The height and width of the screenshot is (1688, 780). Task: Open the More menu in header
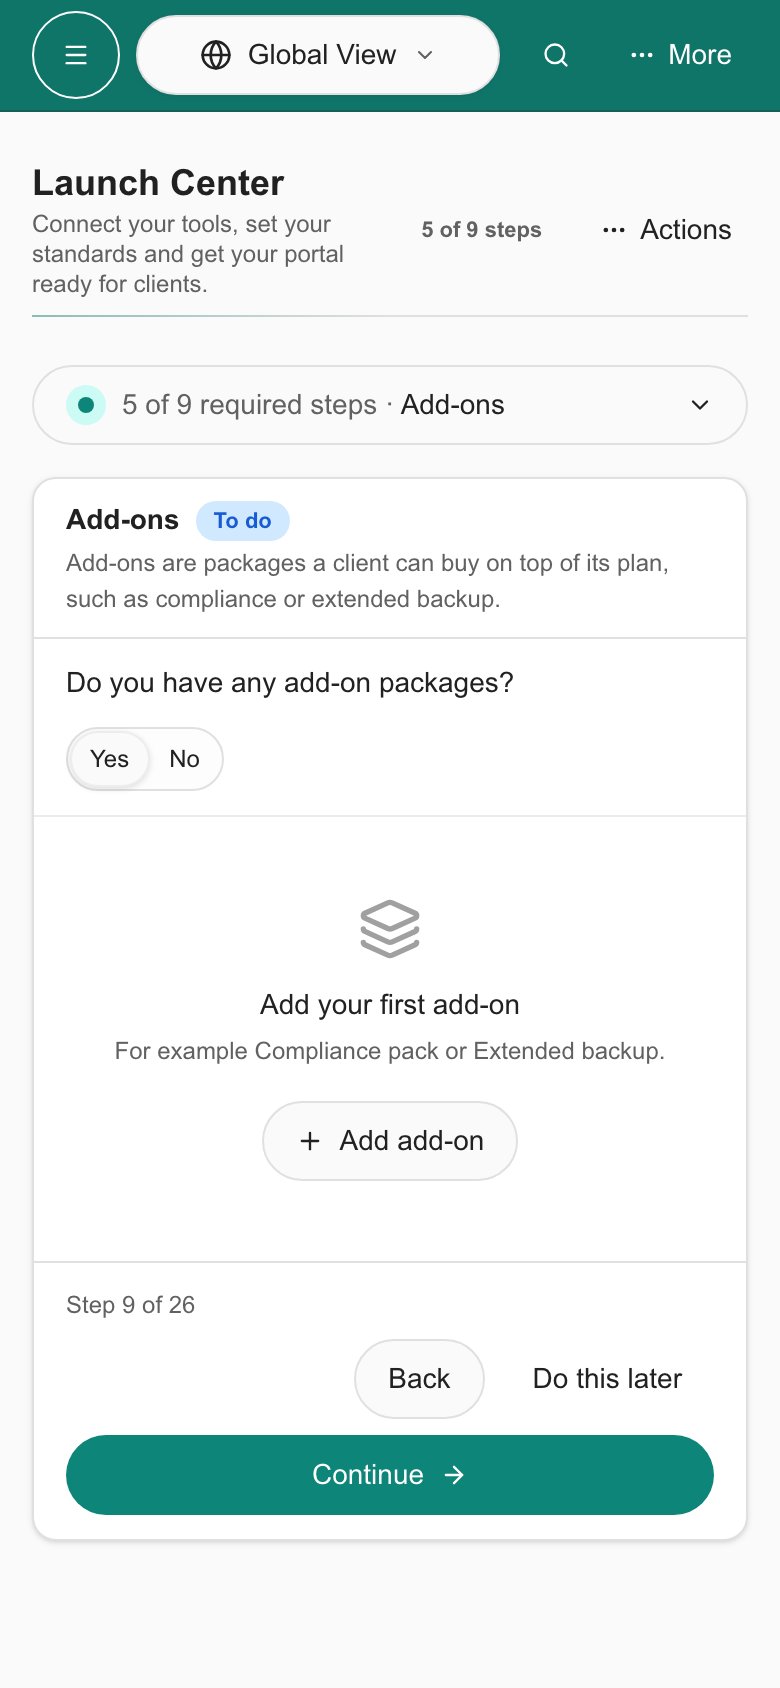pos(681,55)
